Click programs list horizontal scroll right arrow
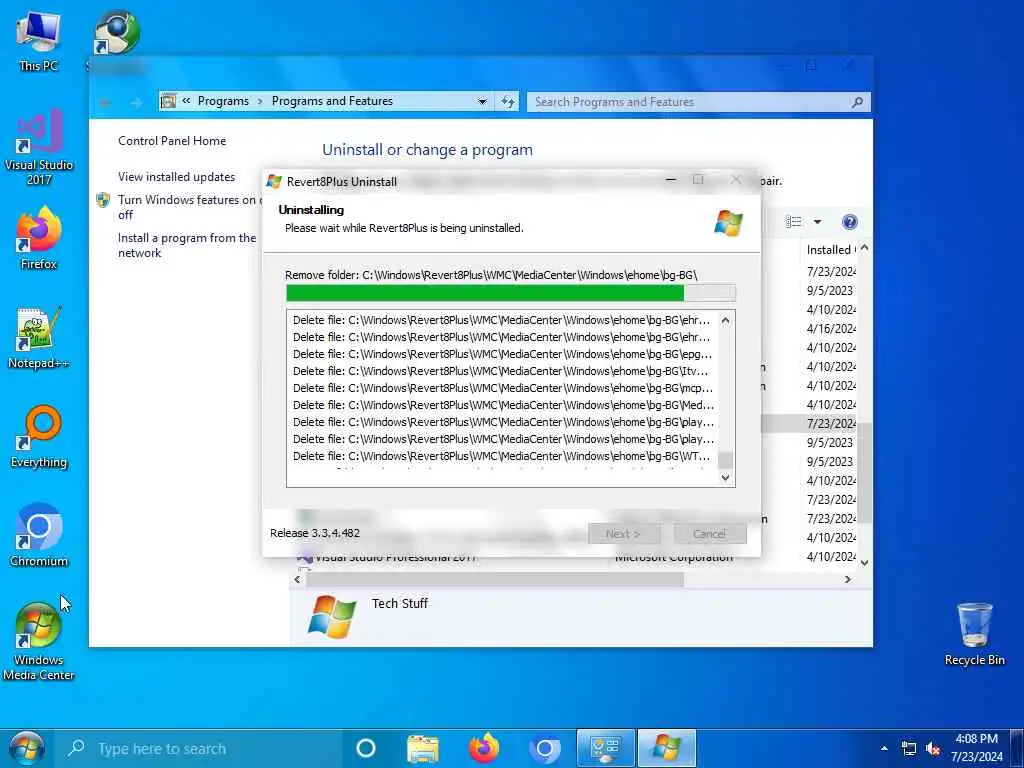The height and width of the screenshot is (768, 1024). click(x=848, y=579)
